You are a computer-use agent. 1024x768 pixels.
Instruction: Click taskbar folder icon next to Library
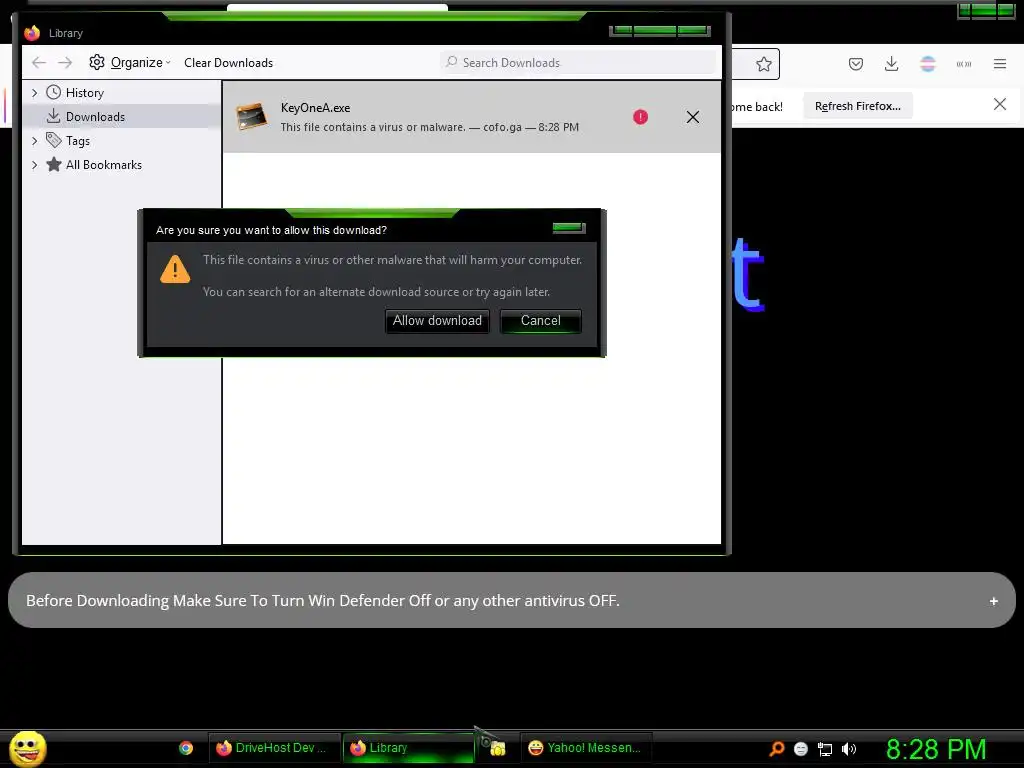coord(497,748)
